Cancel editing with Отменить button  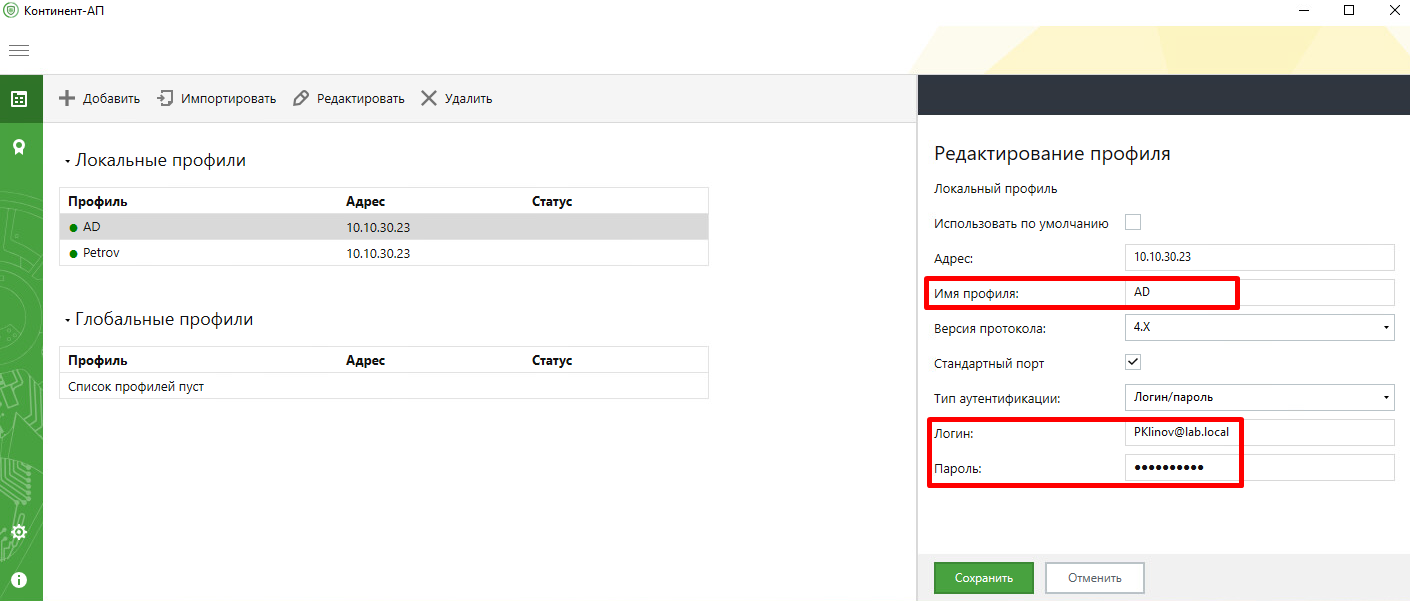1095,578
